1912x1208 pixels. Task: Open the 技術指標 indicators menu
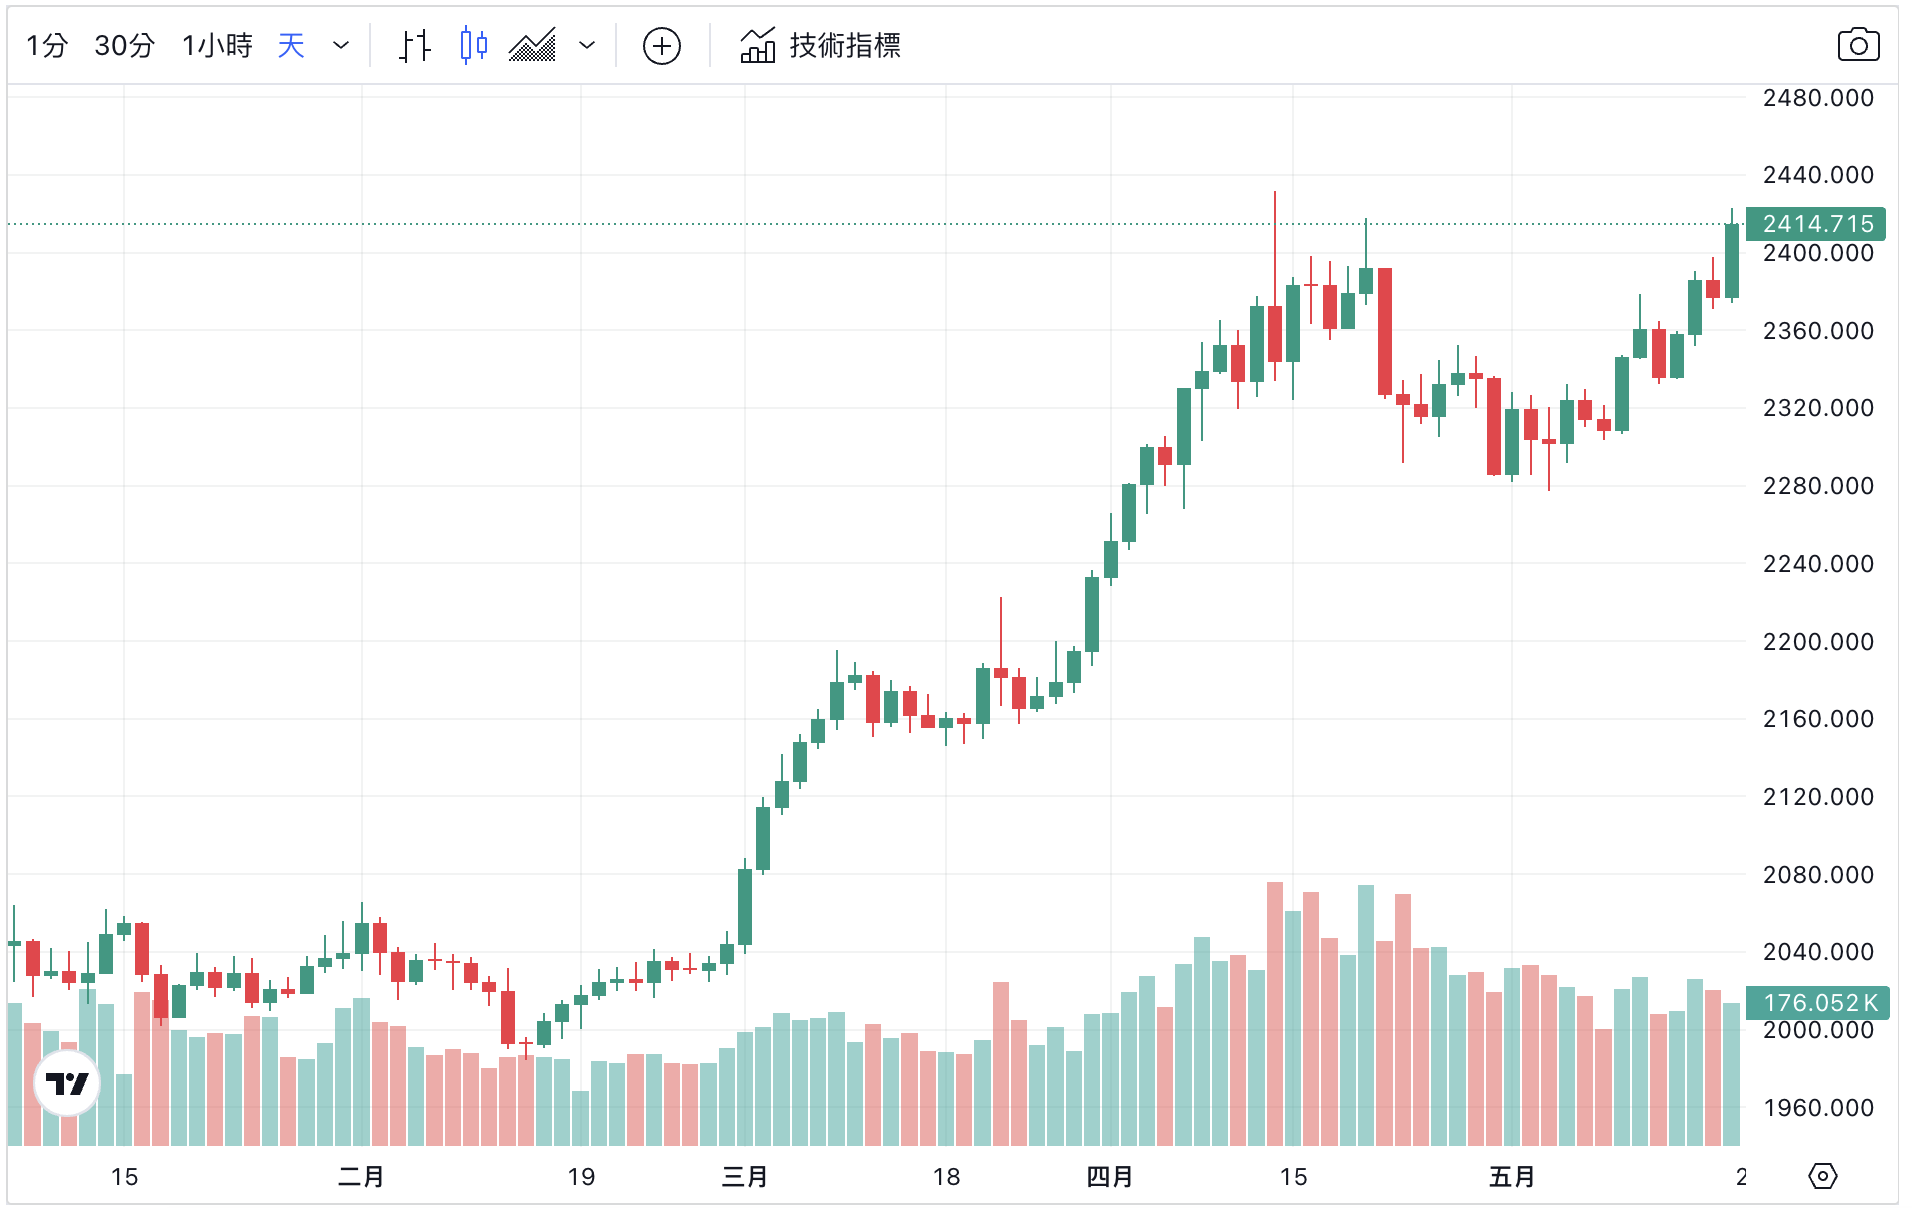821,46
